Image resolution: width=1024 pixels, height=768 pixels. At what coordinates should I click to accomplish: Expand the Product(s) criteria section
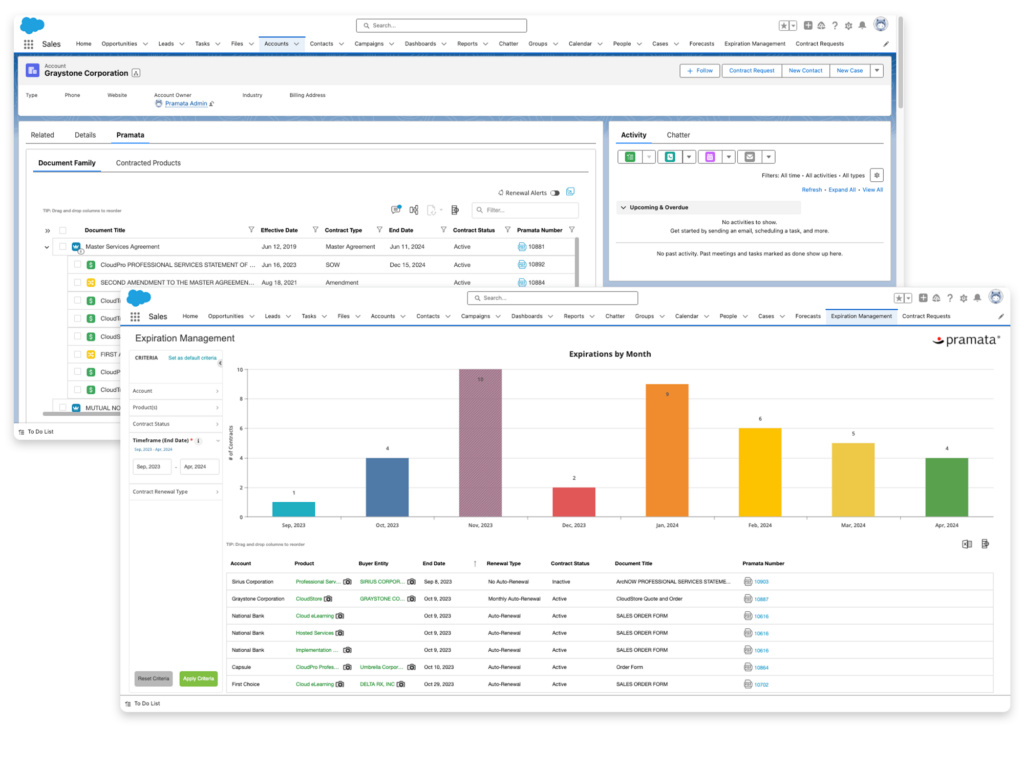tap(176, 408)
